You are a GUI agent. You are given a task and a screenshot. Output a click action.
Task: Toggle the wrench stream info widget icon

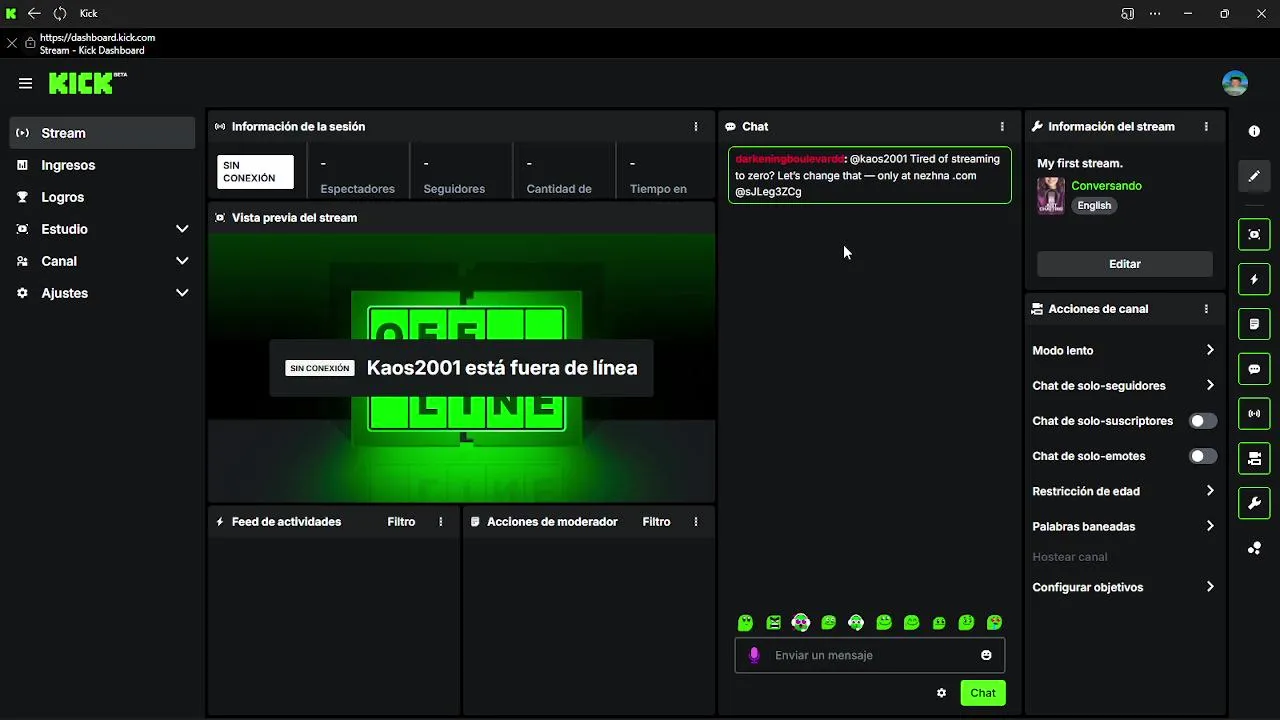[1254, 503]
